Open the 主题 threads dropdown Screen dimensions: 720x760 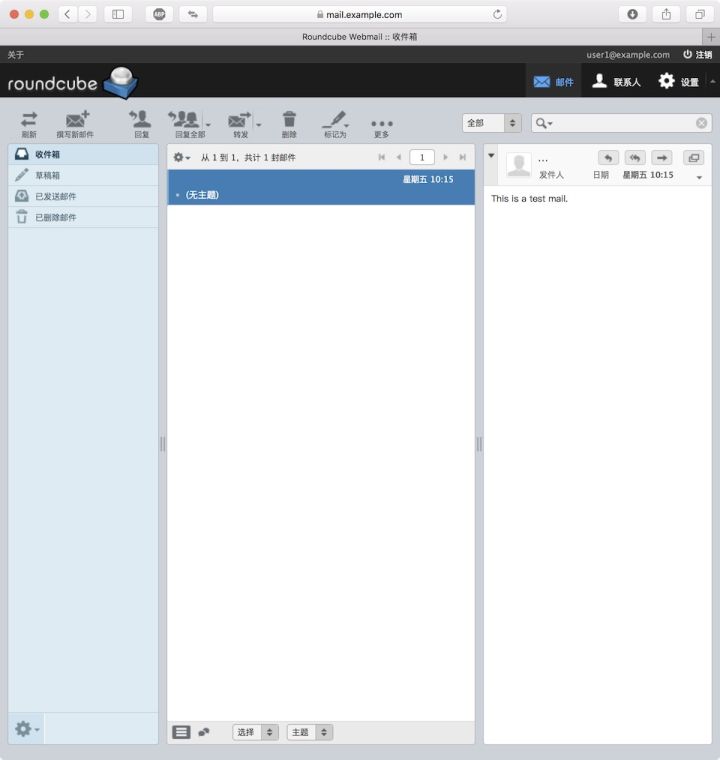tap(309, 732)
